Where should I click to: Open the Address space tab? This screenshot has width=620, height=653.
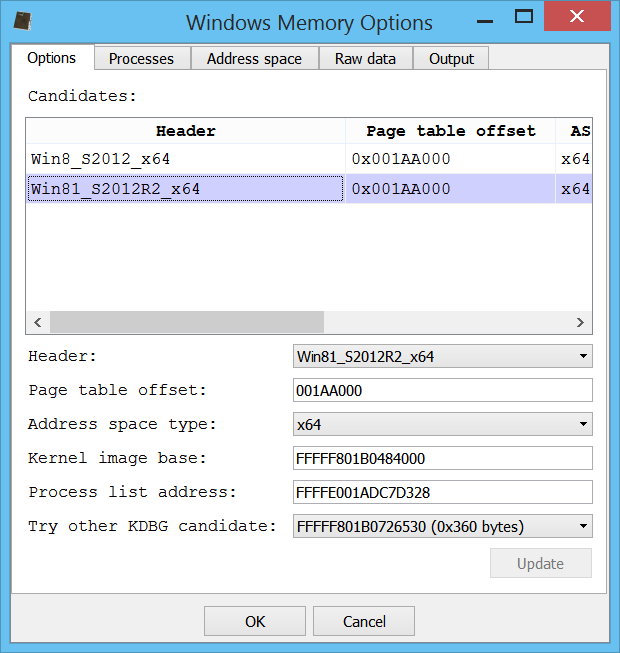(x=254, y=58)
